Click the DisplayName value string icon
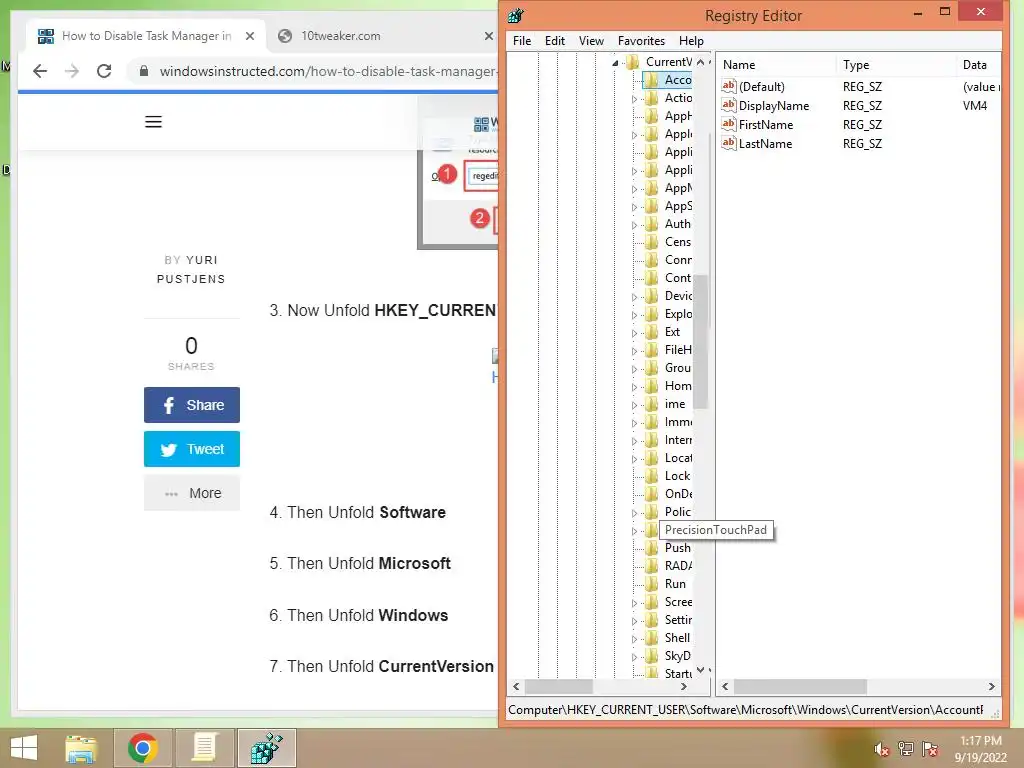This screenshot has width=1024, height=768. pyautogui.click(x=729, y=105)
